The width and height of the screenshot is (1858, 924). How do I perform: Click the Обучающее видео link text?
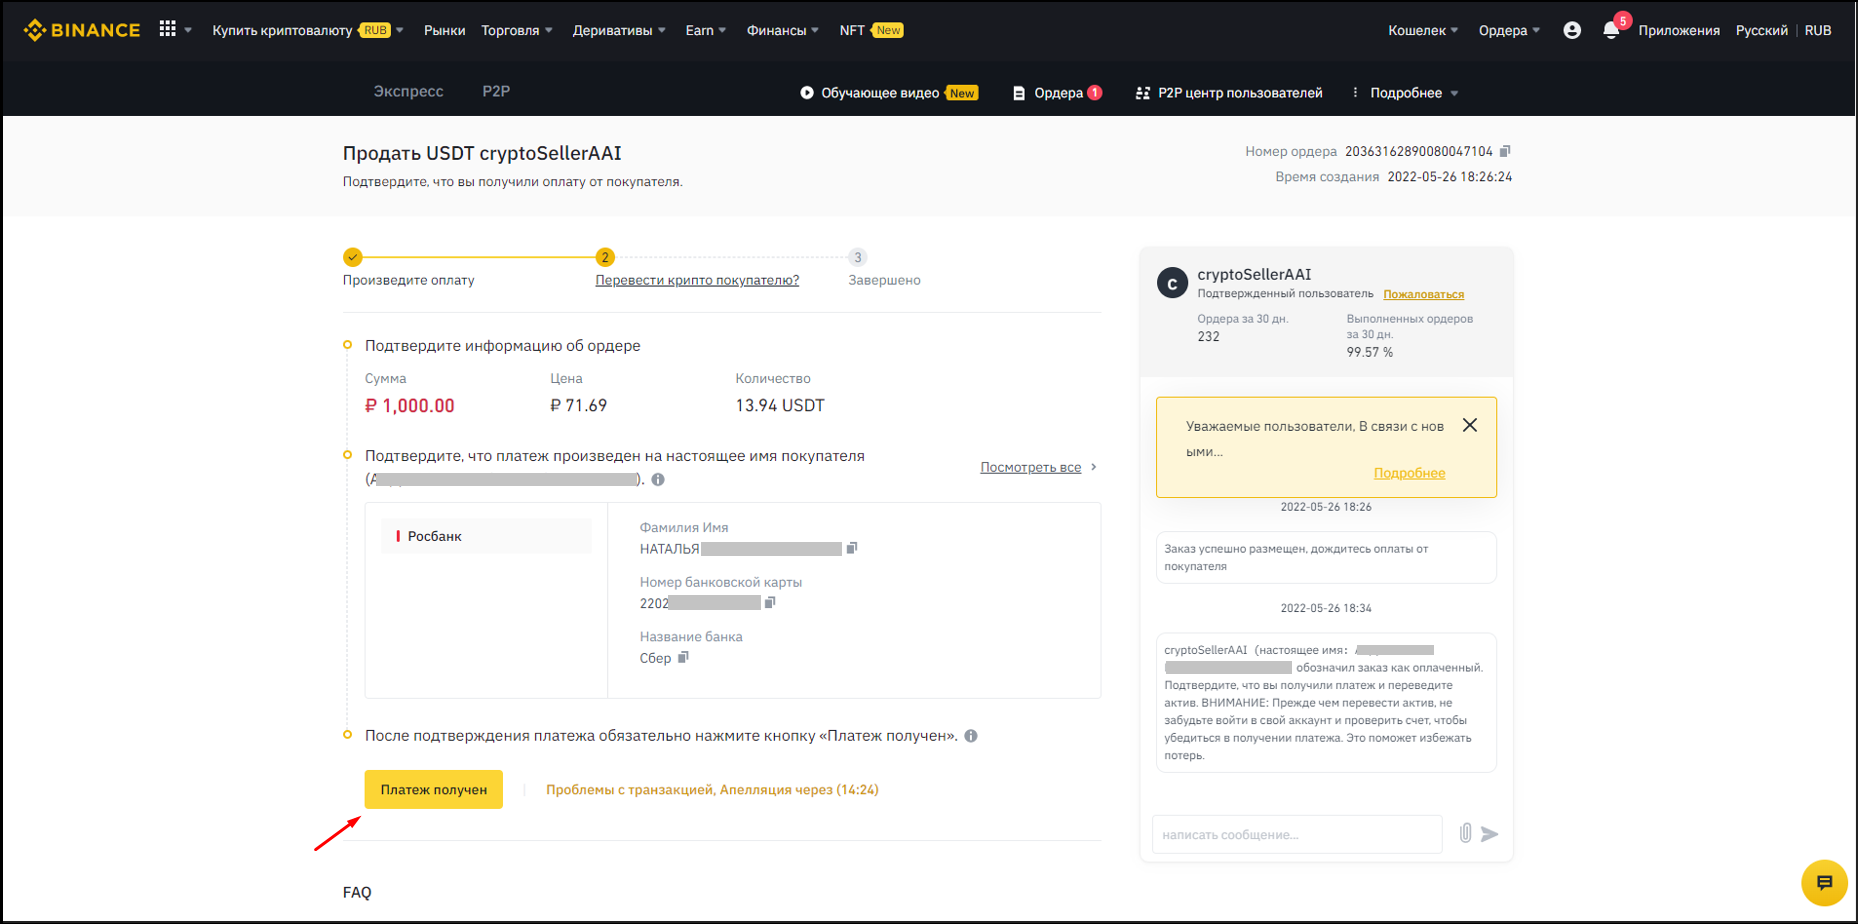(x=880, y=93)
